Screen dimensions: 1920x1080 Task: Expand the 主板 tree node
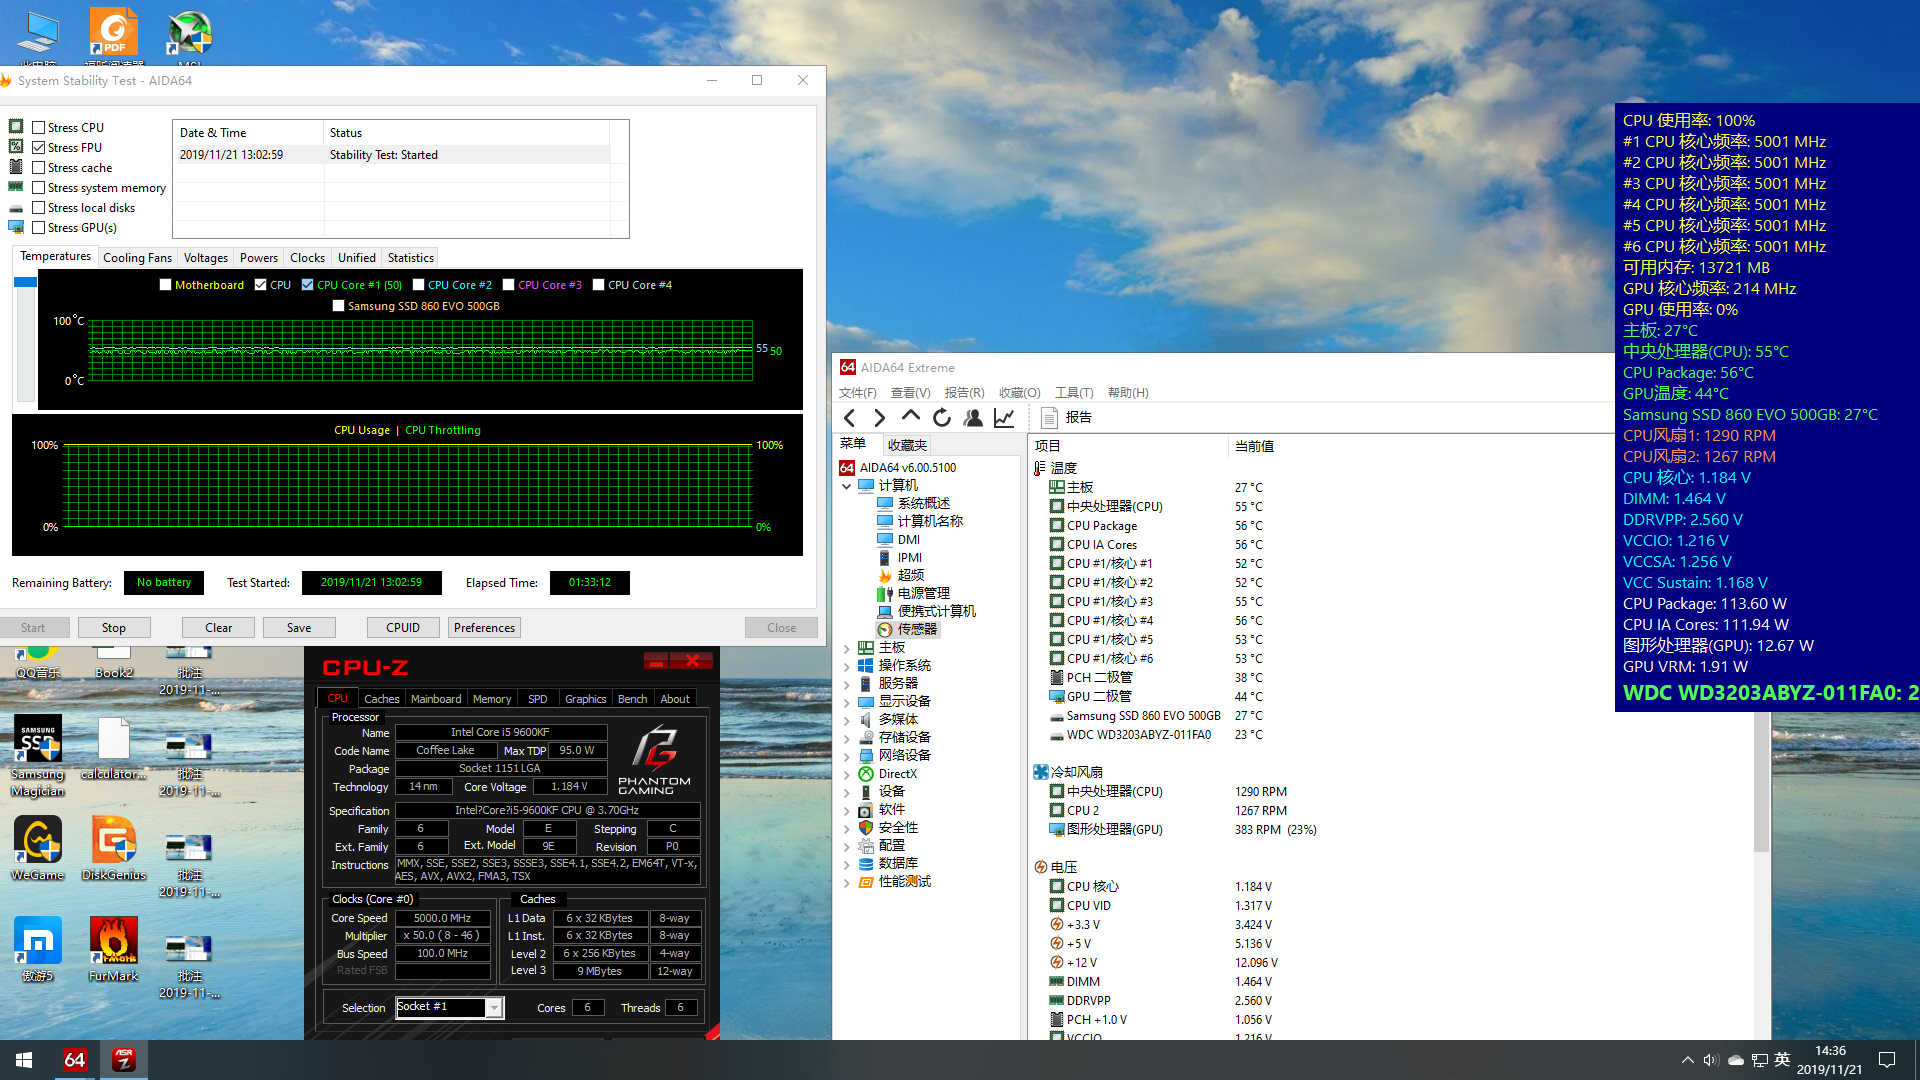(847, 648)
